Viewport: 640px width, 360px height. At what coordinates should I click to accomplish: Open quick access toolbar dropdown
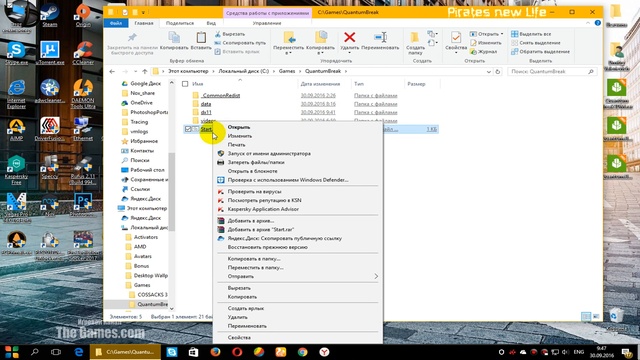[x=143, y=12]
